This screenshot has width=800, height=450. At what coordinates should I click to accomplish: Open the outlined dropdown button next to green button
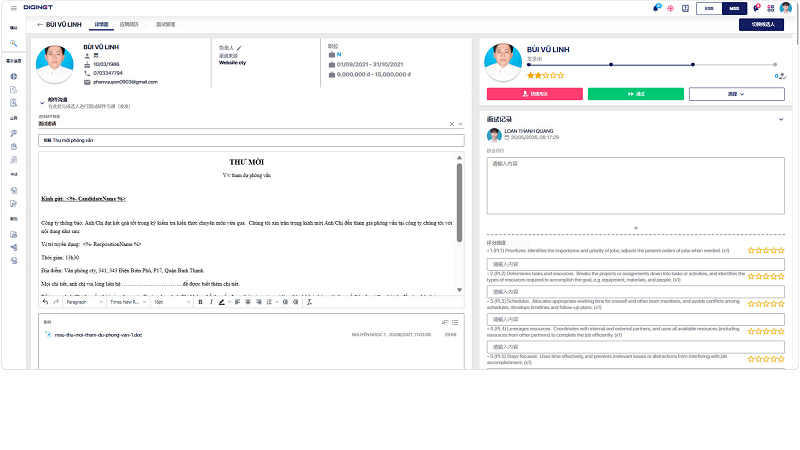(737, 94)
